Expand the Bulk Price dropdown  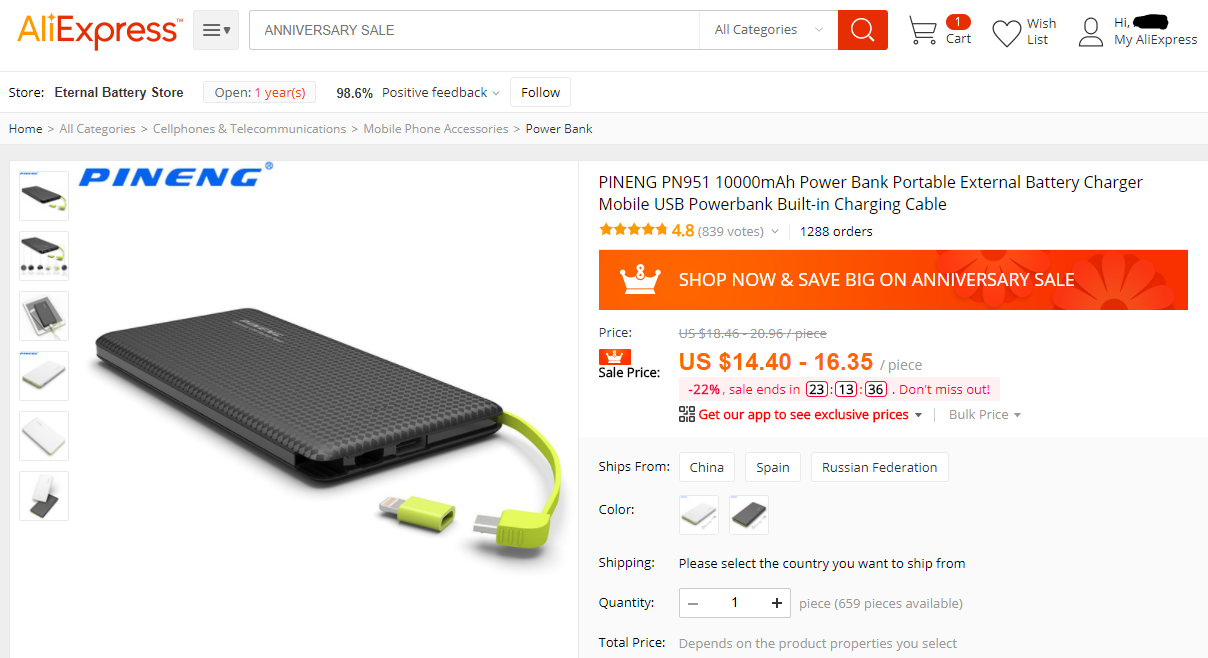(985, 414)
